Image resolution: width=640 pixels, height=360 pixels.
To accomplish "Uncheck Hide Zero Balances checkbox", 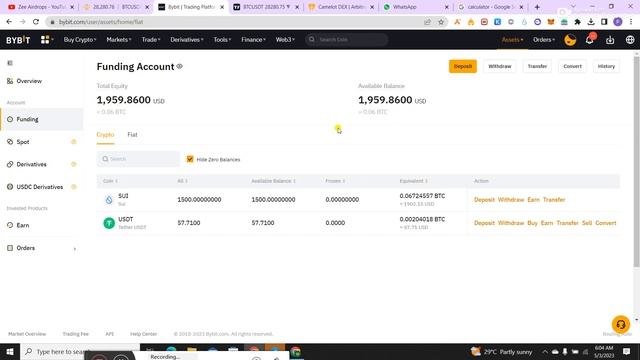I will 190,159.
